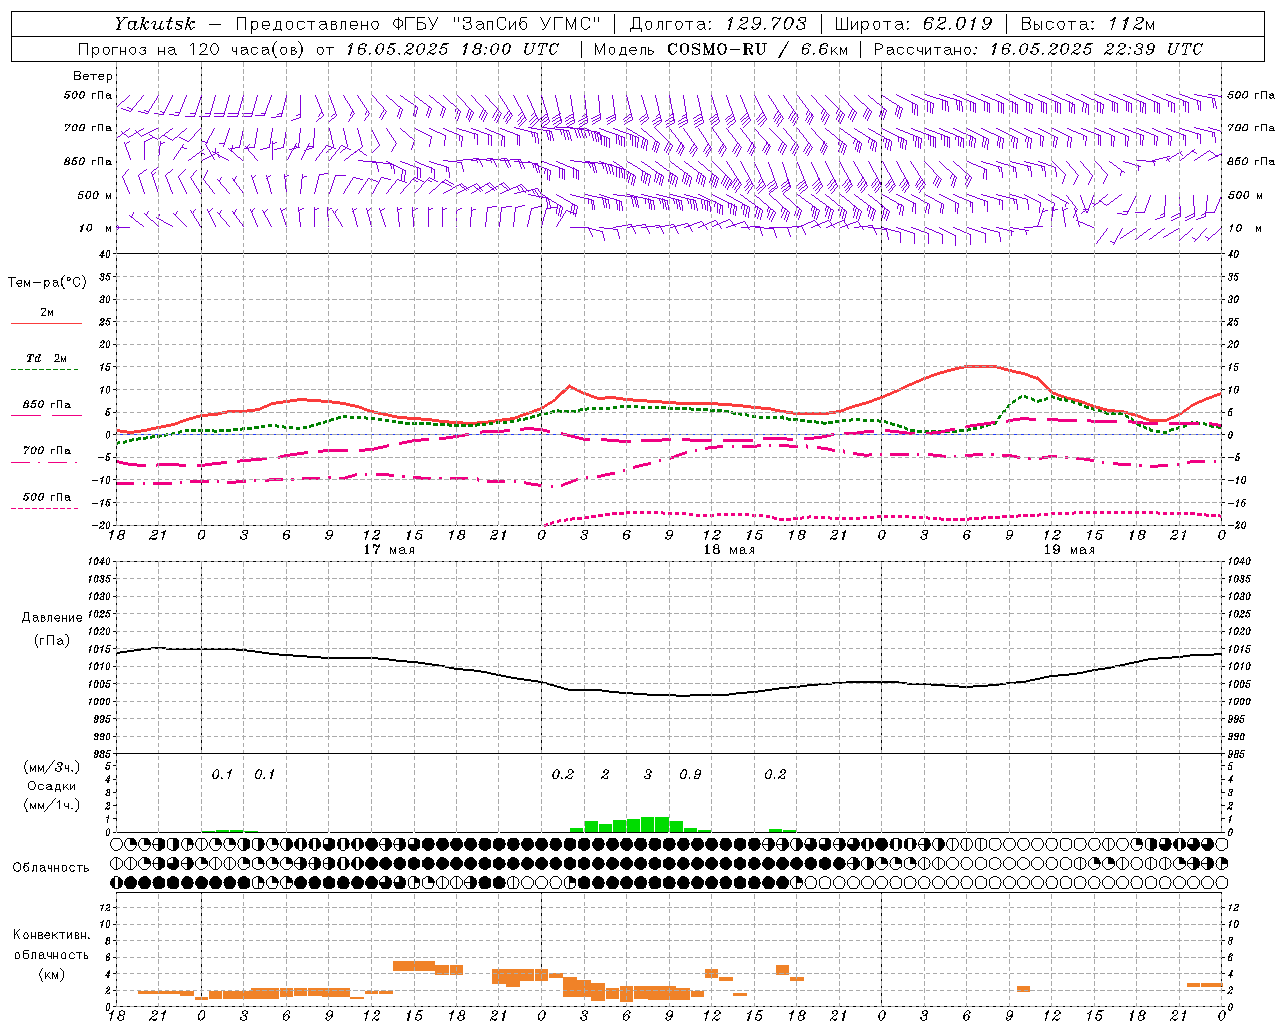
Task: Select the 'Предоставлено ФГБУ "ЗапСиб УГМС"' provider text
Action: coord(417,23)
